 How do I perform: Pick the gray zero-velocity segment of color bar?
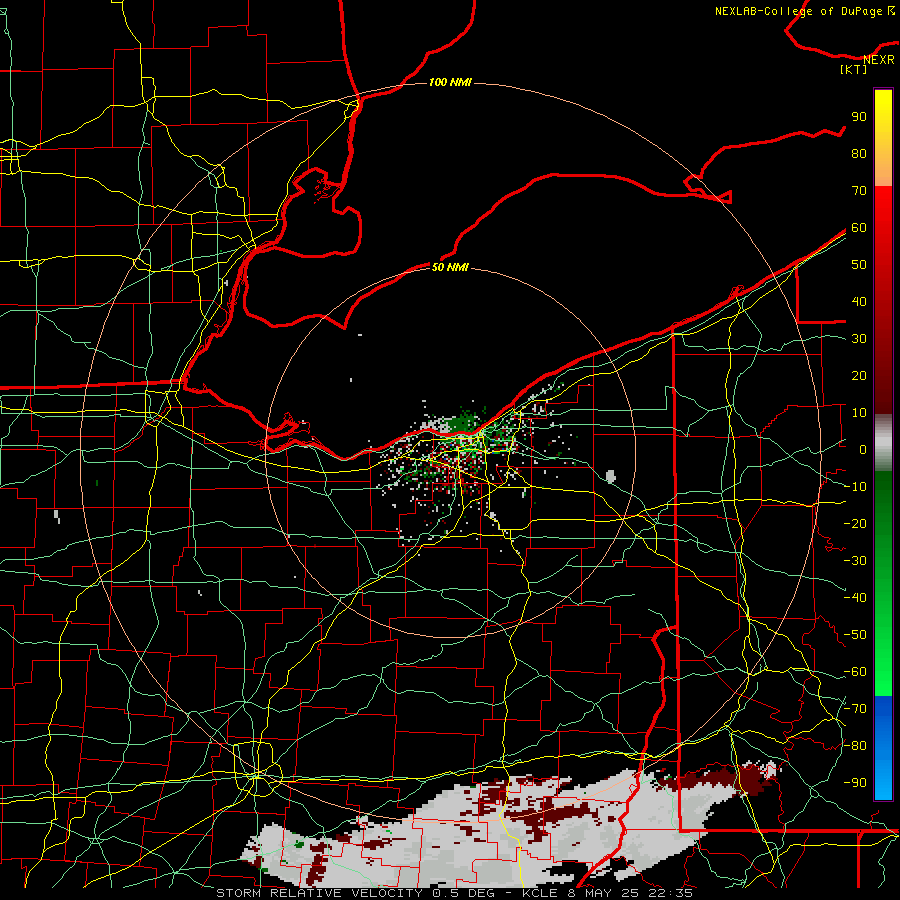[883, 443]
